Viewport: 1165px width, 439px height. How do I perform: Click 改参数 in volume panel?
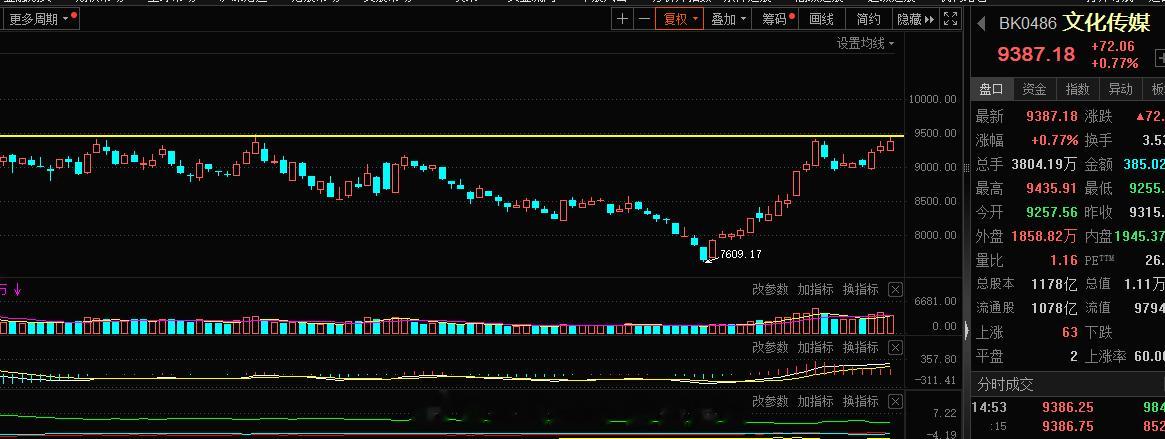tap(770, 290)
